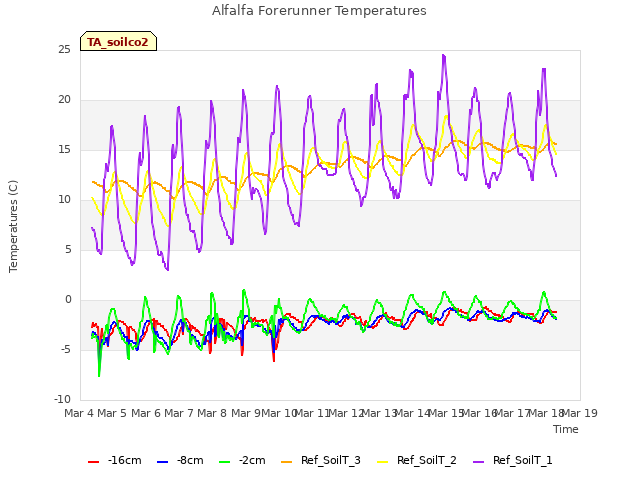Screen dimensions: 640x480
Task: Click the Mar 5 x-axis tick label
Action: tap(112, 413)
